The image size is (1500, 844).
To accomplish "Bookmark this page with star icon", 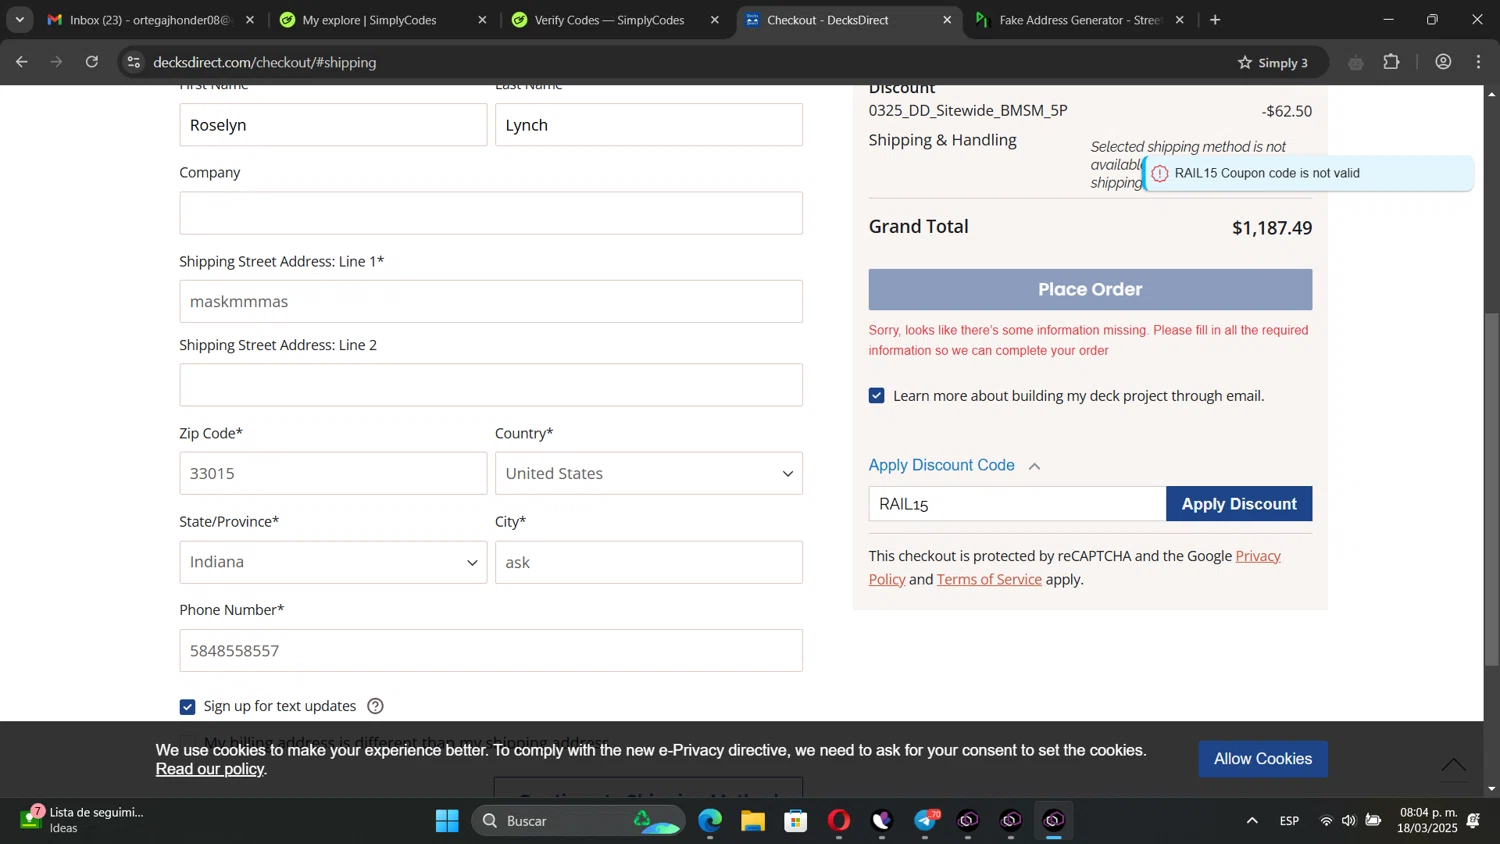I will (x=1245, y=62).
